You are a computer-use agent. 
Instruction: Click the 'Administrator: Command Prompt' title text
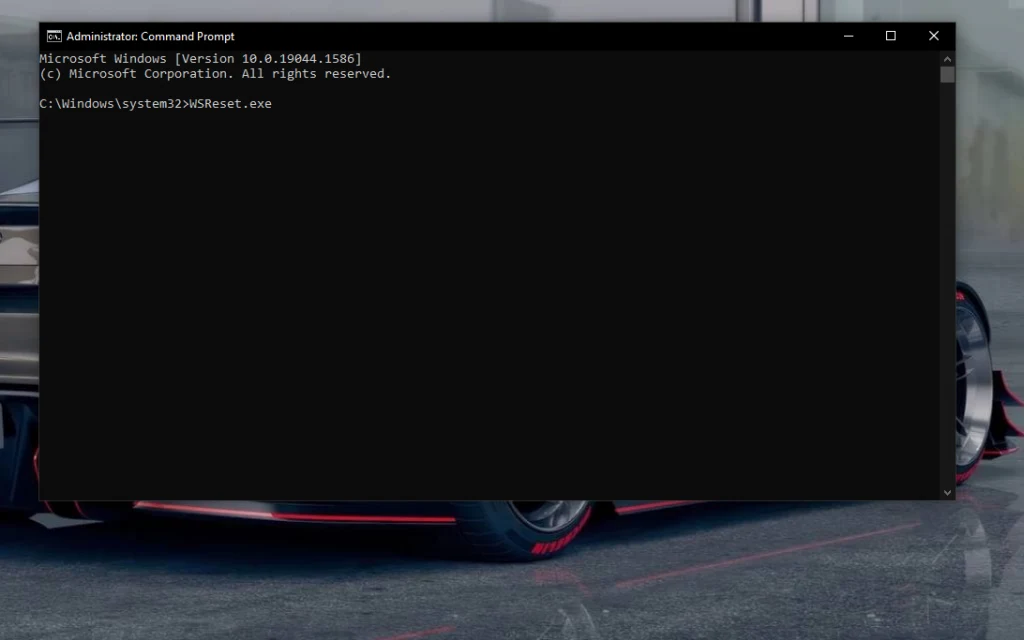tap(150, 36)
